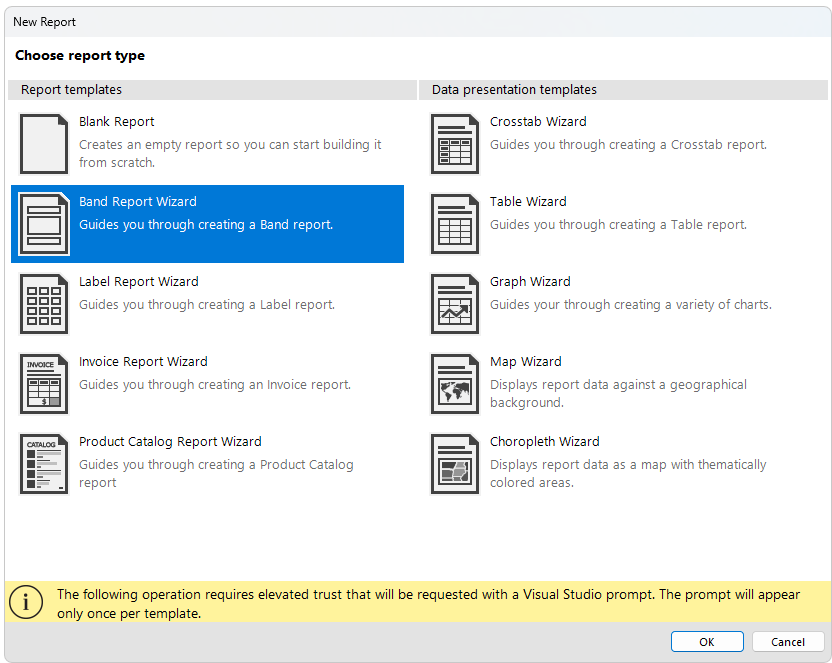Select the Map Wizard icon
Screen dimensions: 832x663
click(x=455, y=383)
